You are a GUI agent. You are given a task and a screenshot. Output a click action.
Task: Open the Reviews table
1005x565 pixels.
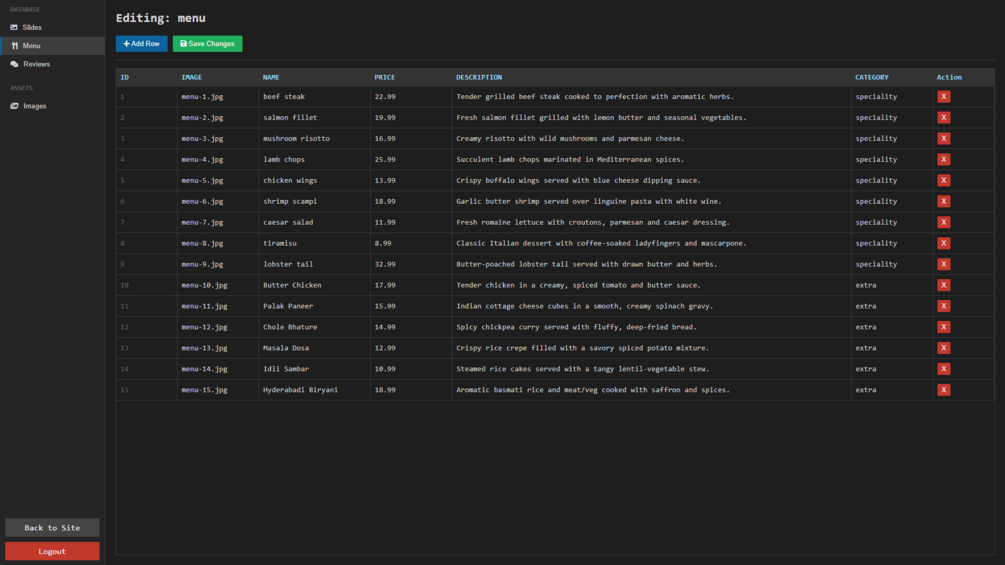(53, 64)
